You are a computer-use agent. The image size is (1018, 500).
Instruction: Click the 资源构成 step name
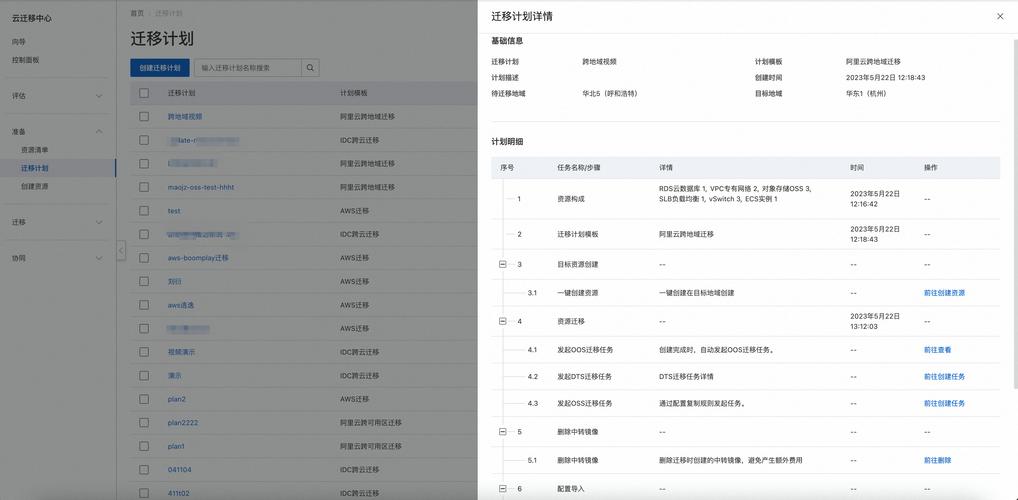(x=571, y=199)
